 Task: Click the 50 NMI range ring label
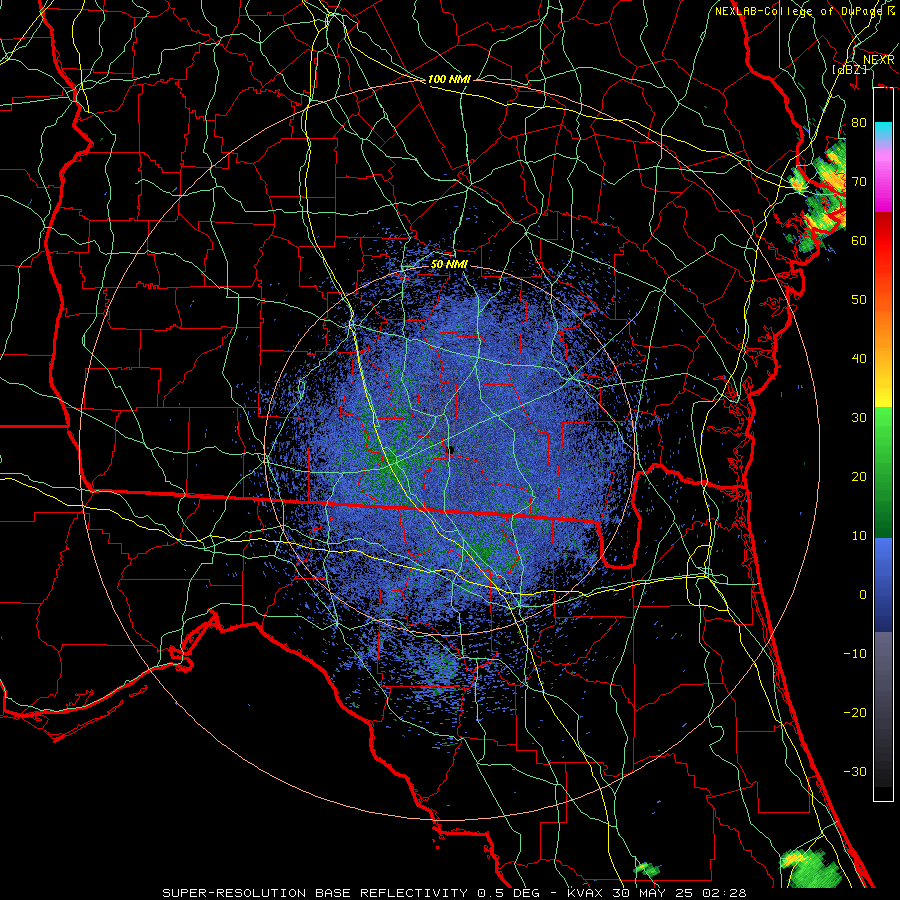449,265
